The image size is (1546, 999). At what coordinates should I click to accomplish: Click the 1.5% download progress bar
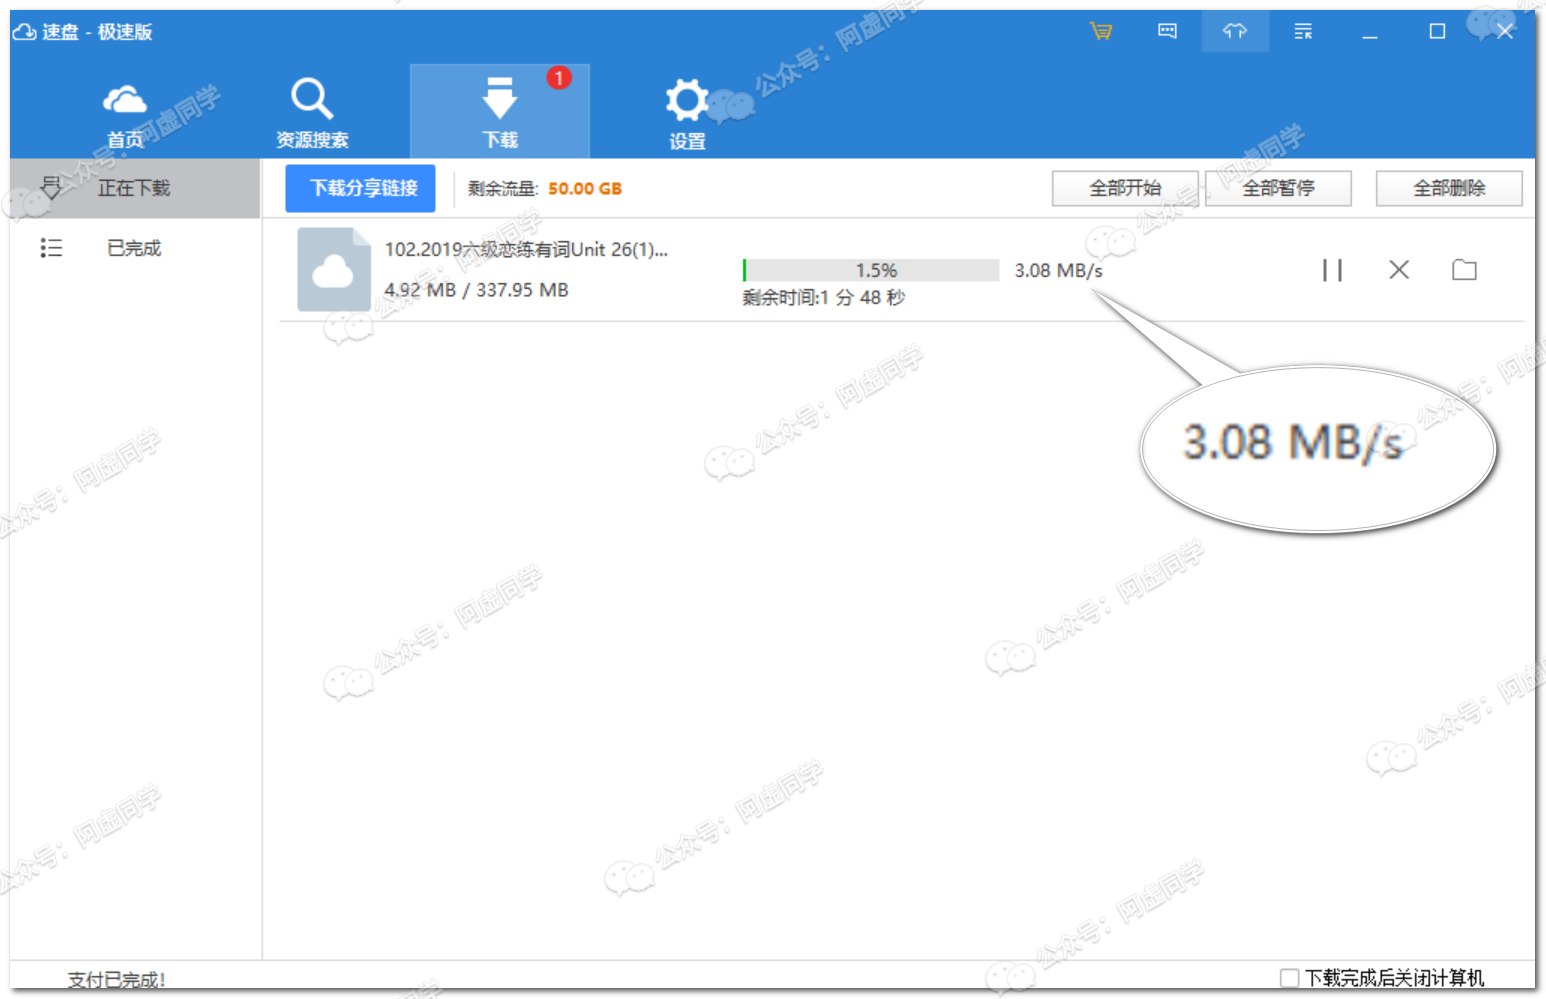(871, 270)
